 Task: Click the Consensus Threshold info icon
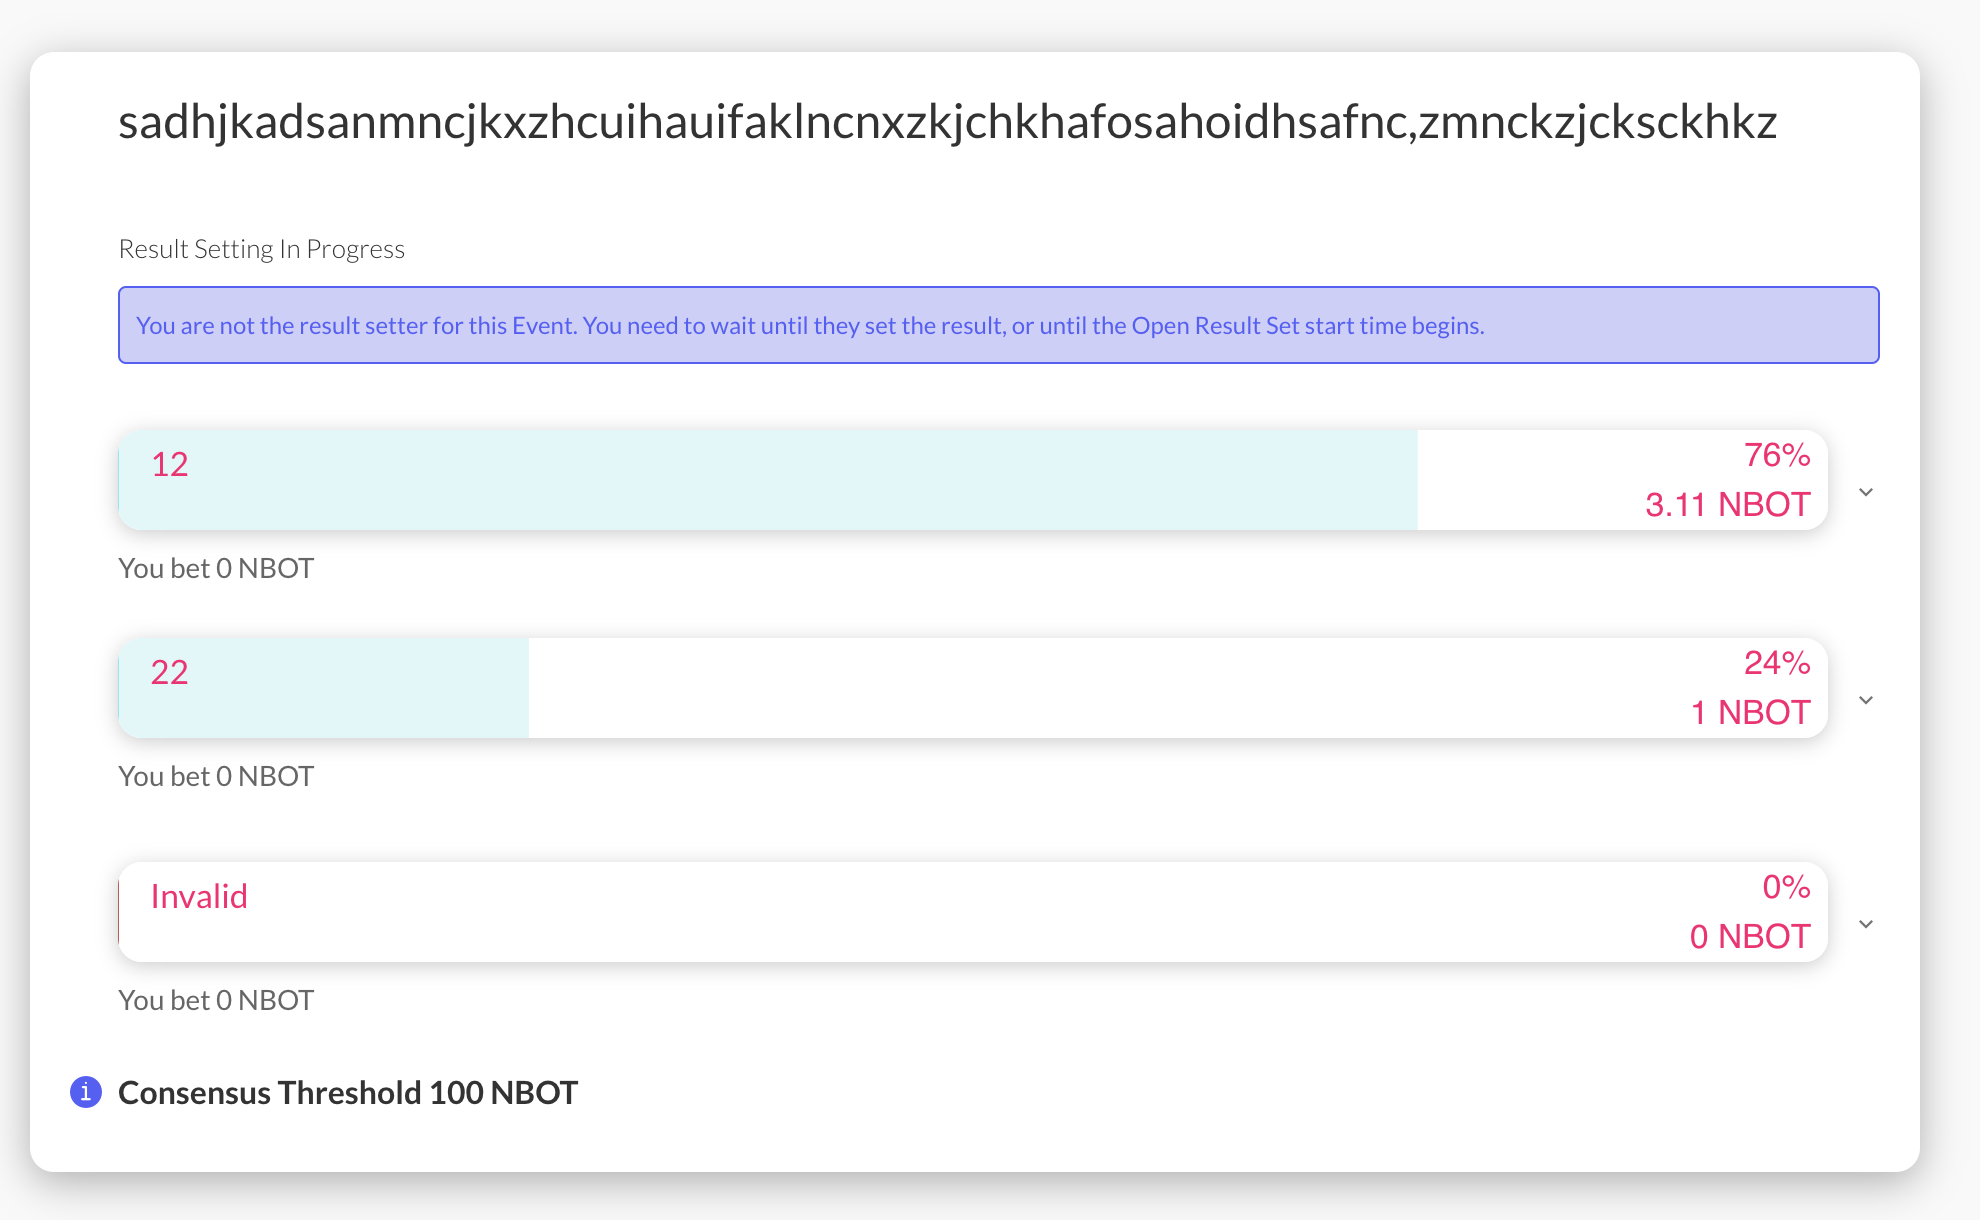[86, 1091]
